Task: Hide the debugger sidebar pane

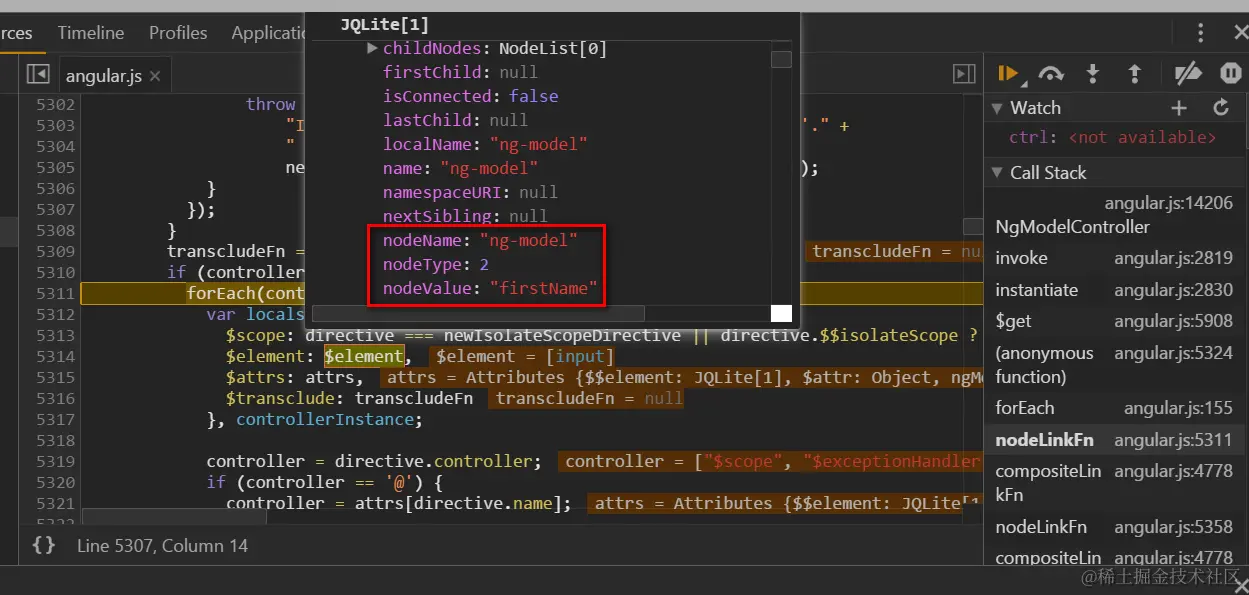Action: (964, 74)
